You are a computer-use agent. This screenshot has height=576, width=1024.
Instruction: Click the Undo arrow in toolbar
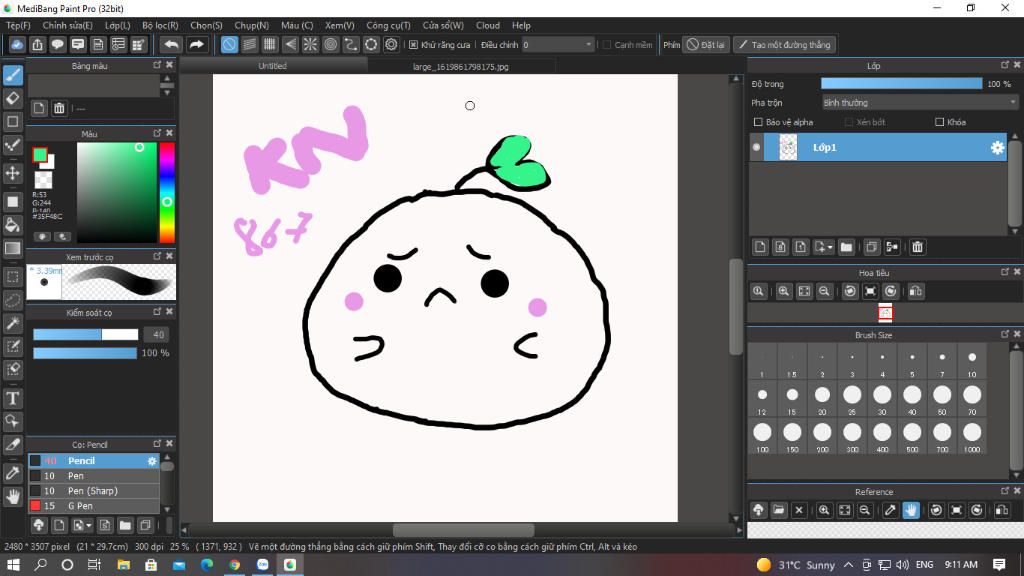tap(171, 44)
